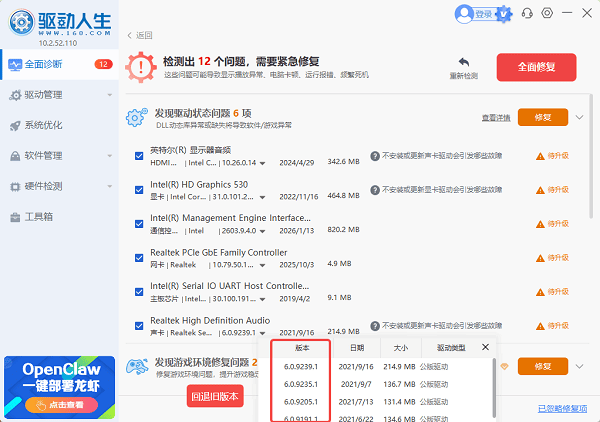Uncheck Realtek High Definition Audio

[139, 326]
